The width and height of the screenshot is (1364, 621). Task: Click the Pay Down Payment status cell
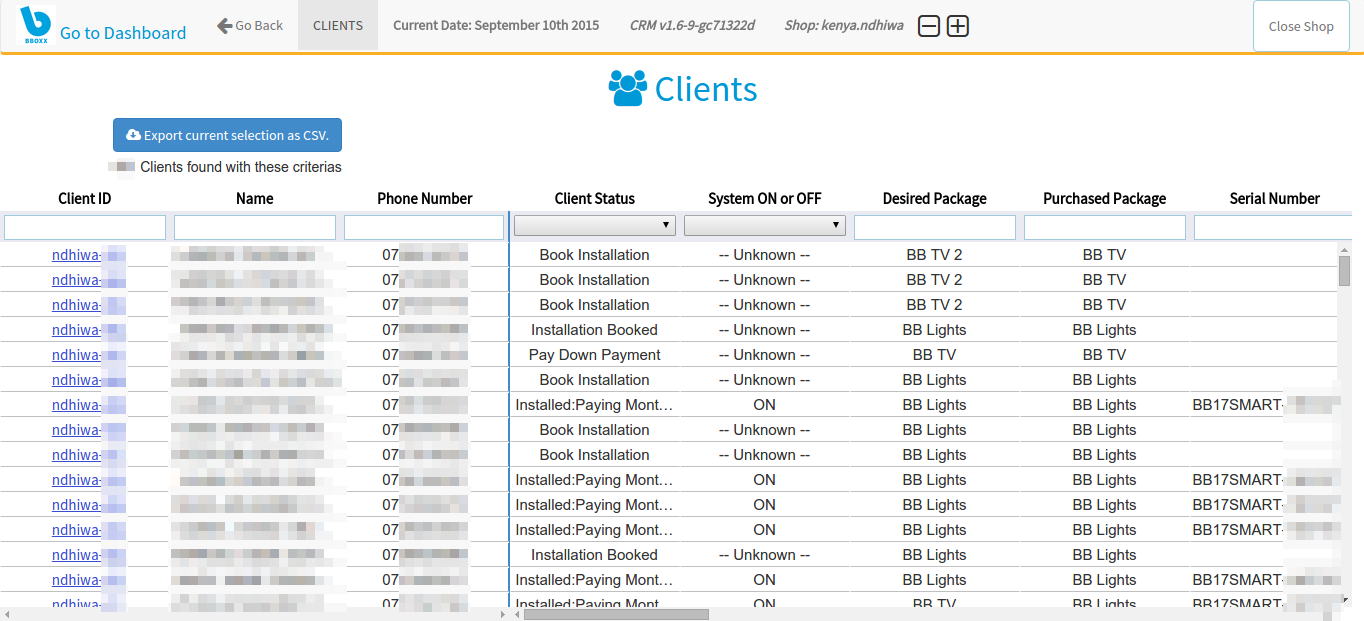pos(595,355)
